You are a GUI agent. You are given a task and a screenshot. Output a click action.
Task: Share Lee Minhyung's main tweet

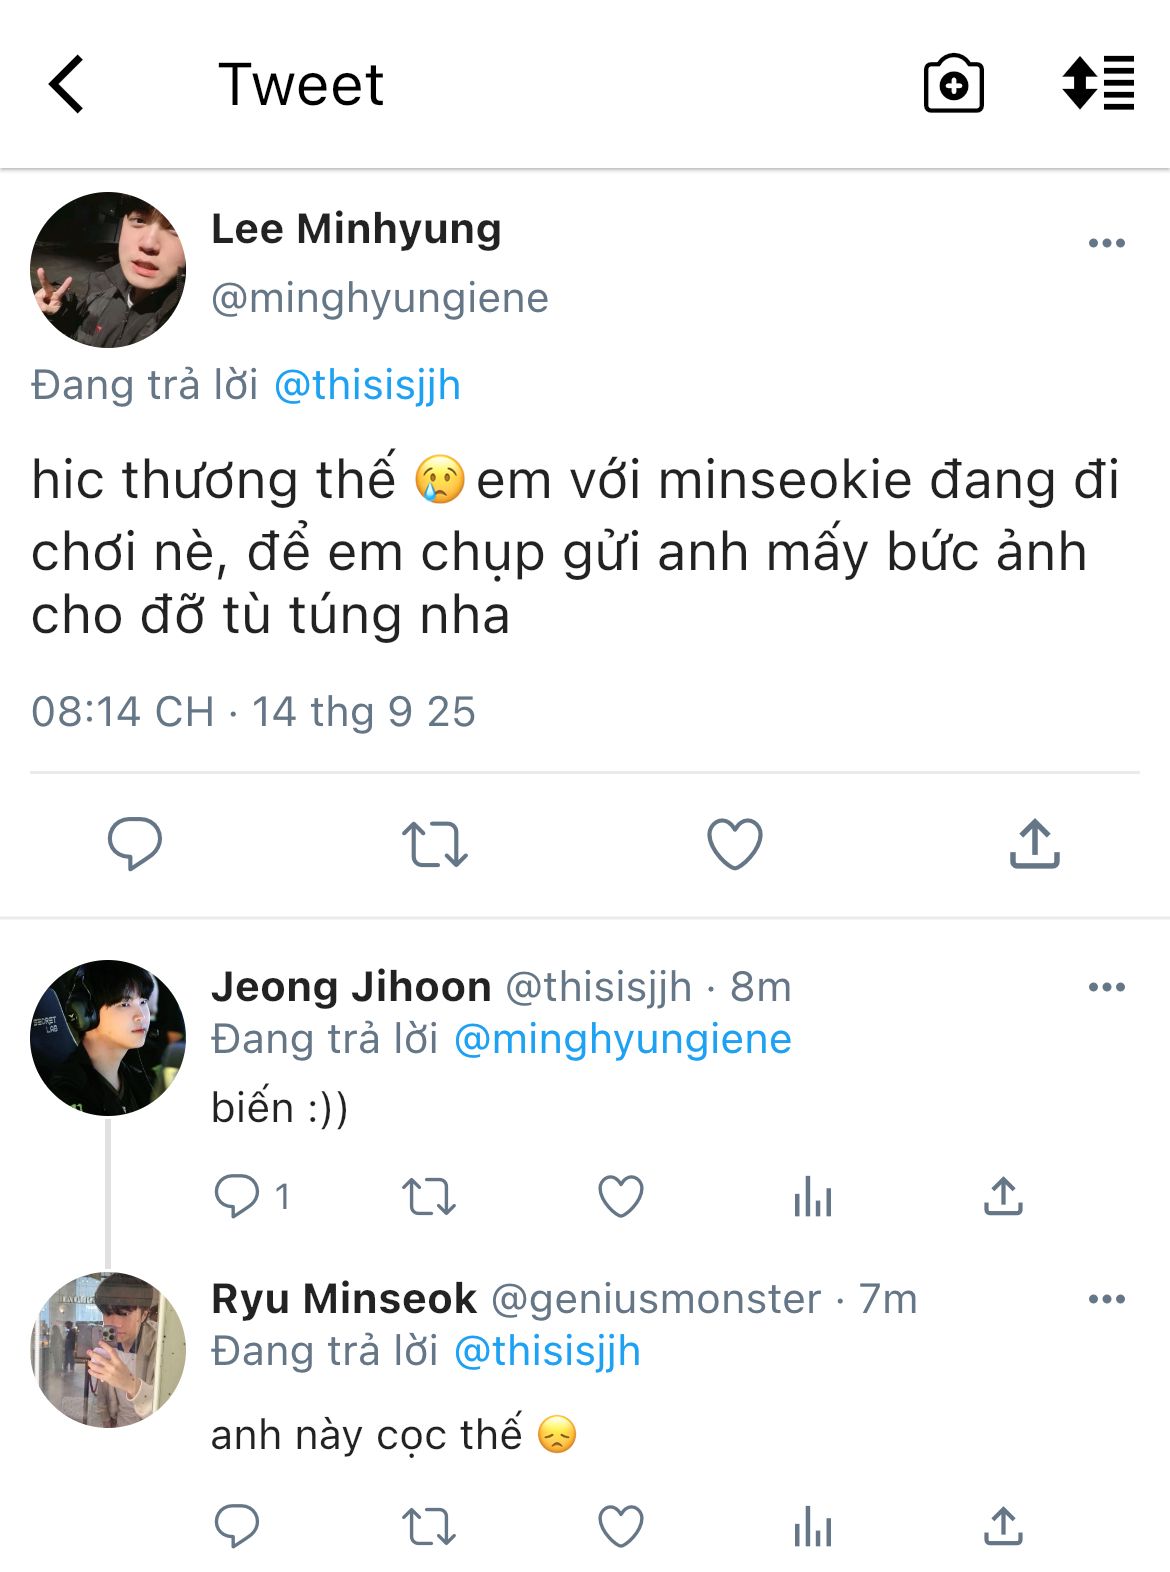pyautogui.click(x=1034, y=844)
